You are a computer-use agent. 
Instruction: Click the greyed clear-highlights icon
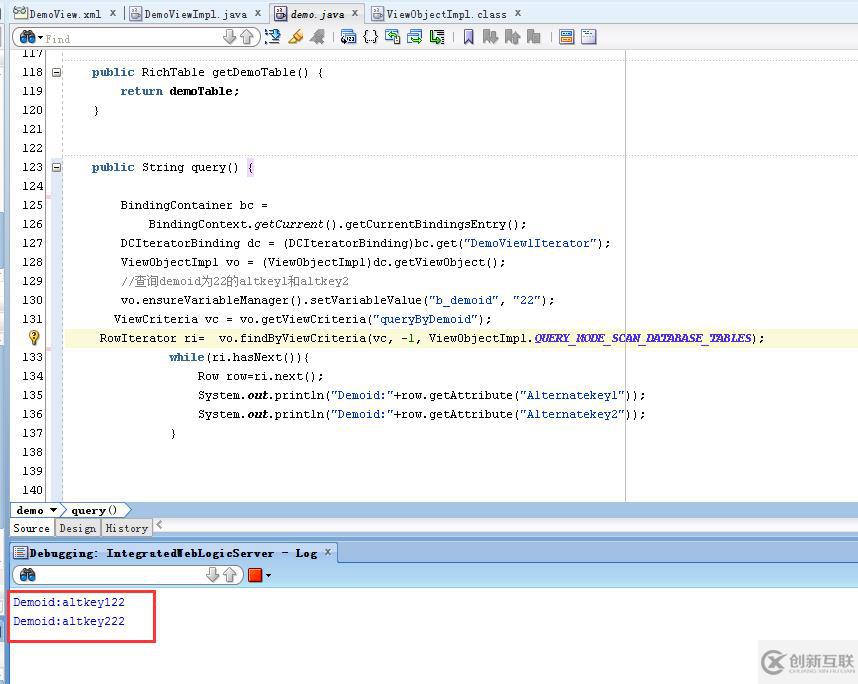click(317, 37)
